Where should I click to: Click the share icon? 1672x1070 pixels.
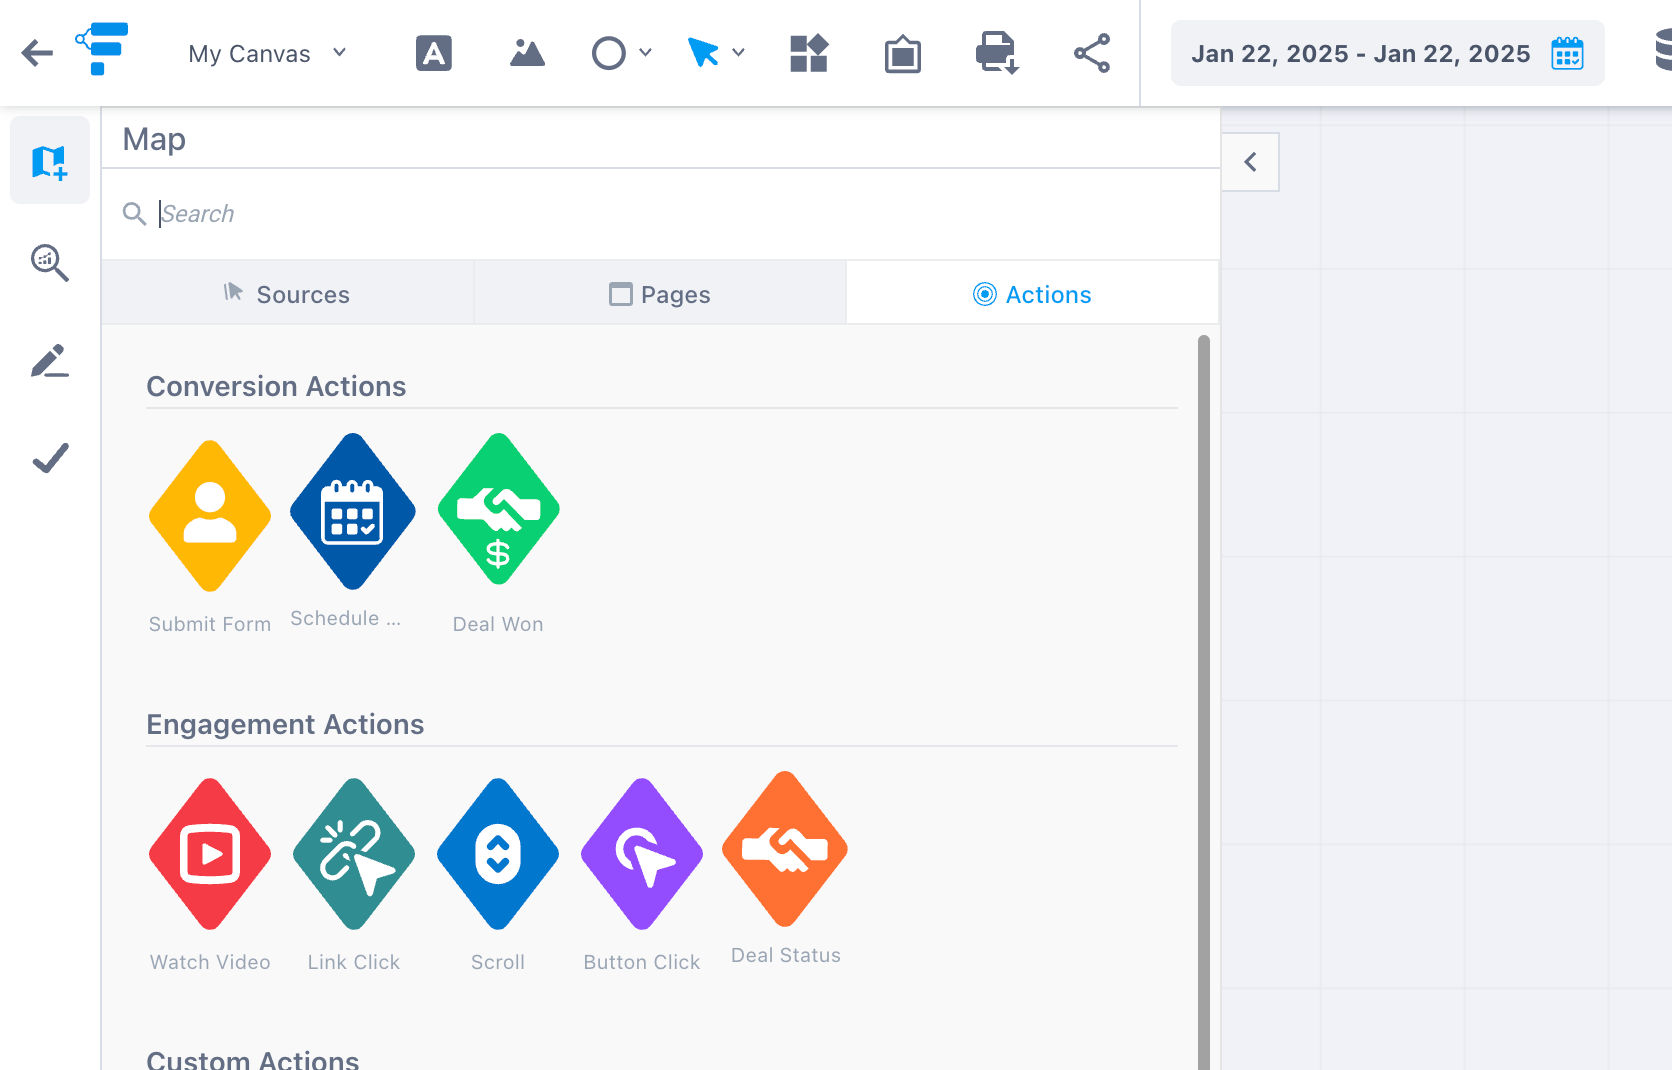tap(1092, 53)
